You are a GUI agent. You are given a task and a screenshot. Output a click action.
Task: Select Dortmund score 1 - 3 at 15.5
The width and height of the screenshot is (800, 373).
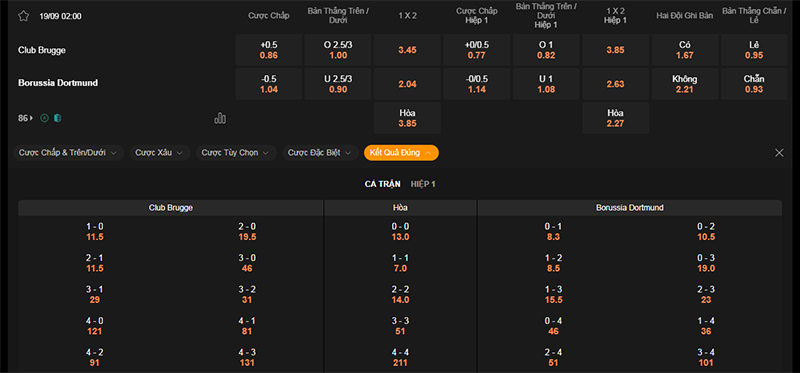tap(553, 294)
